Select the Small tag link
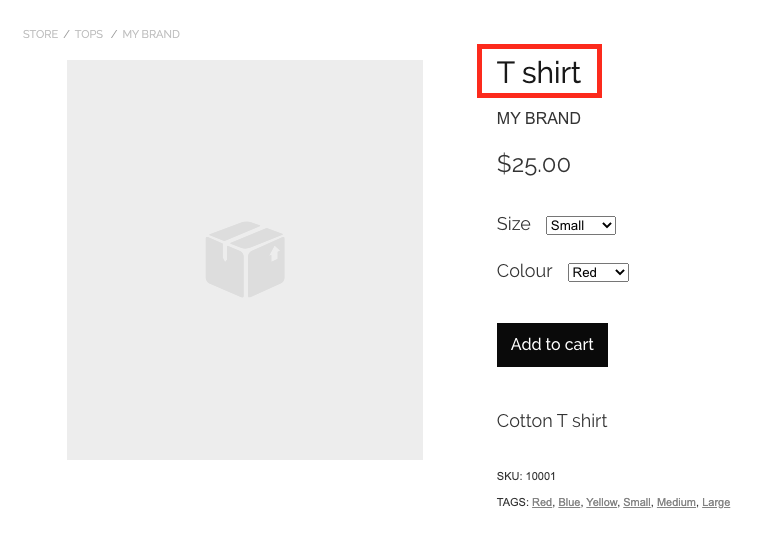The image size is (775, 540). 637,502
